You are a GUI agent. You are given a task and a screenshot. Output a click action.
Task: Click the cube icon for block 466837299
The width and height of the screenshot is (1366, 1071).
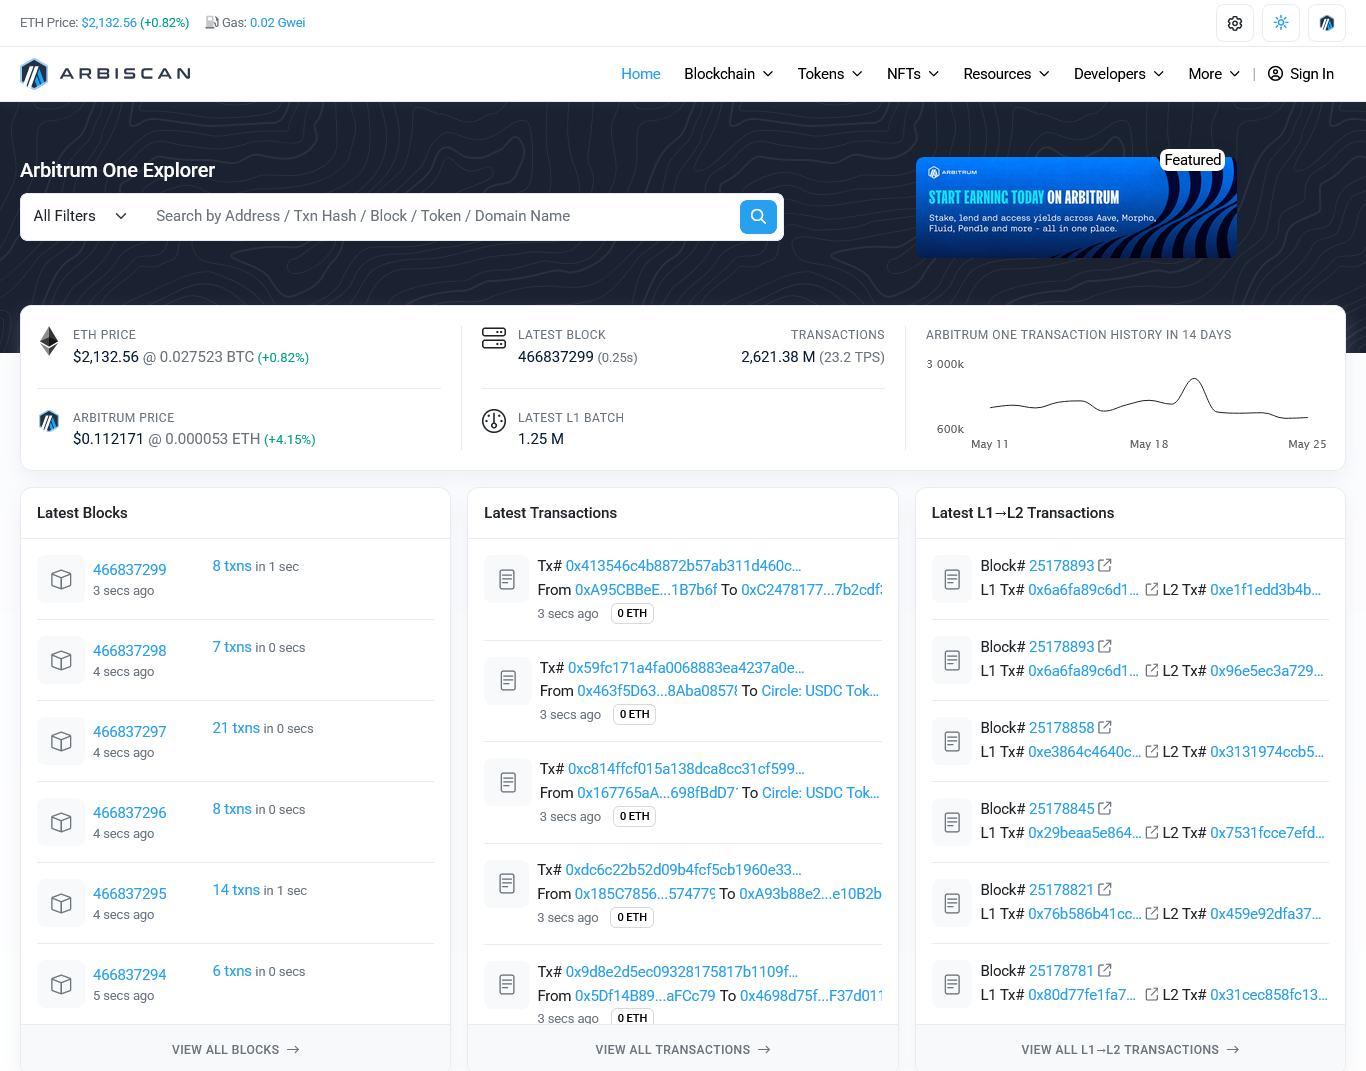point(61,579)
